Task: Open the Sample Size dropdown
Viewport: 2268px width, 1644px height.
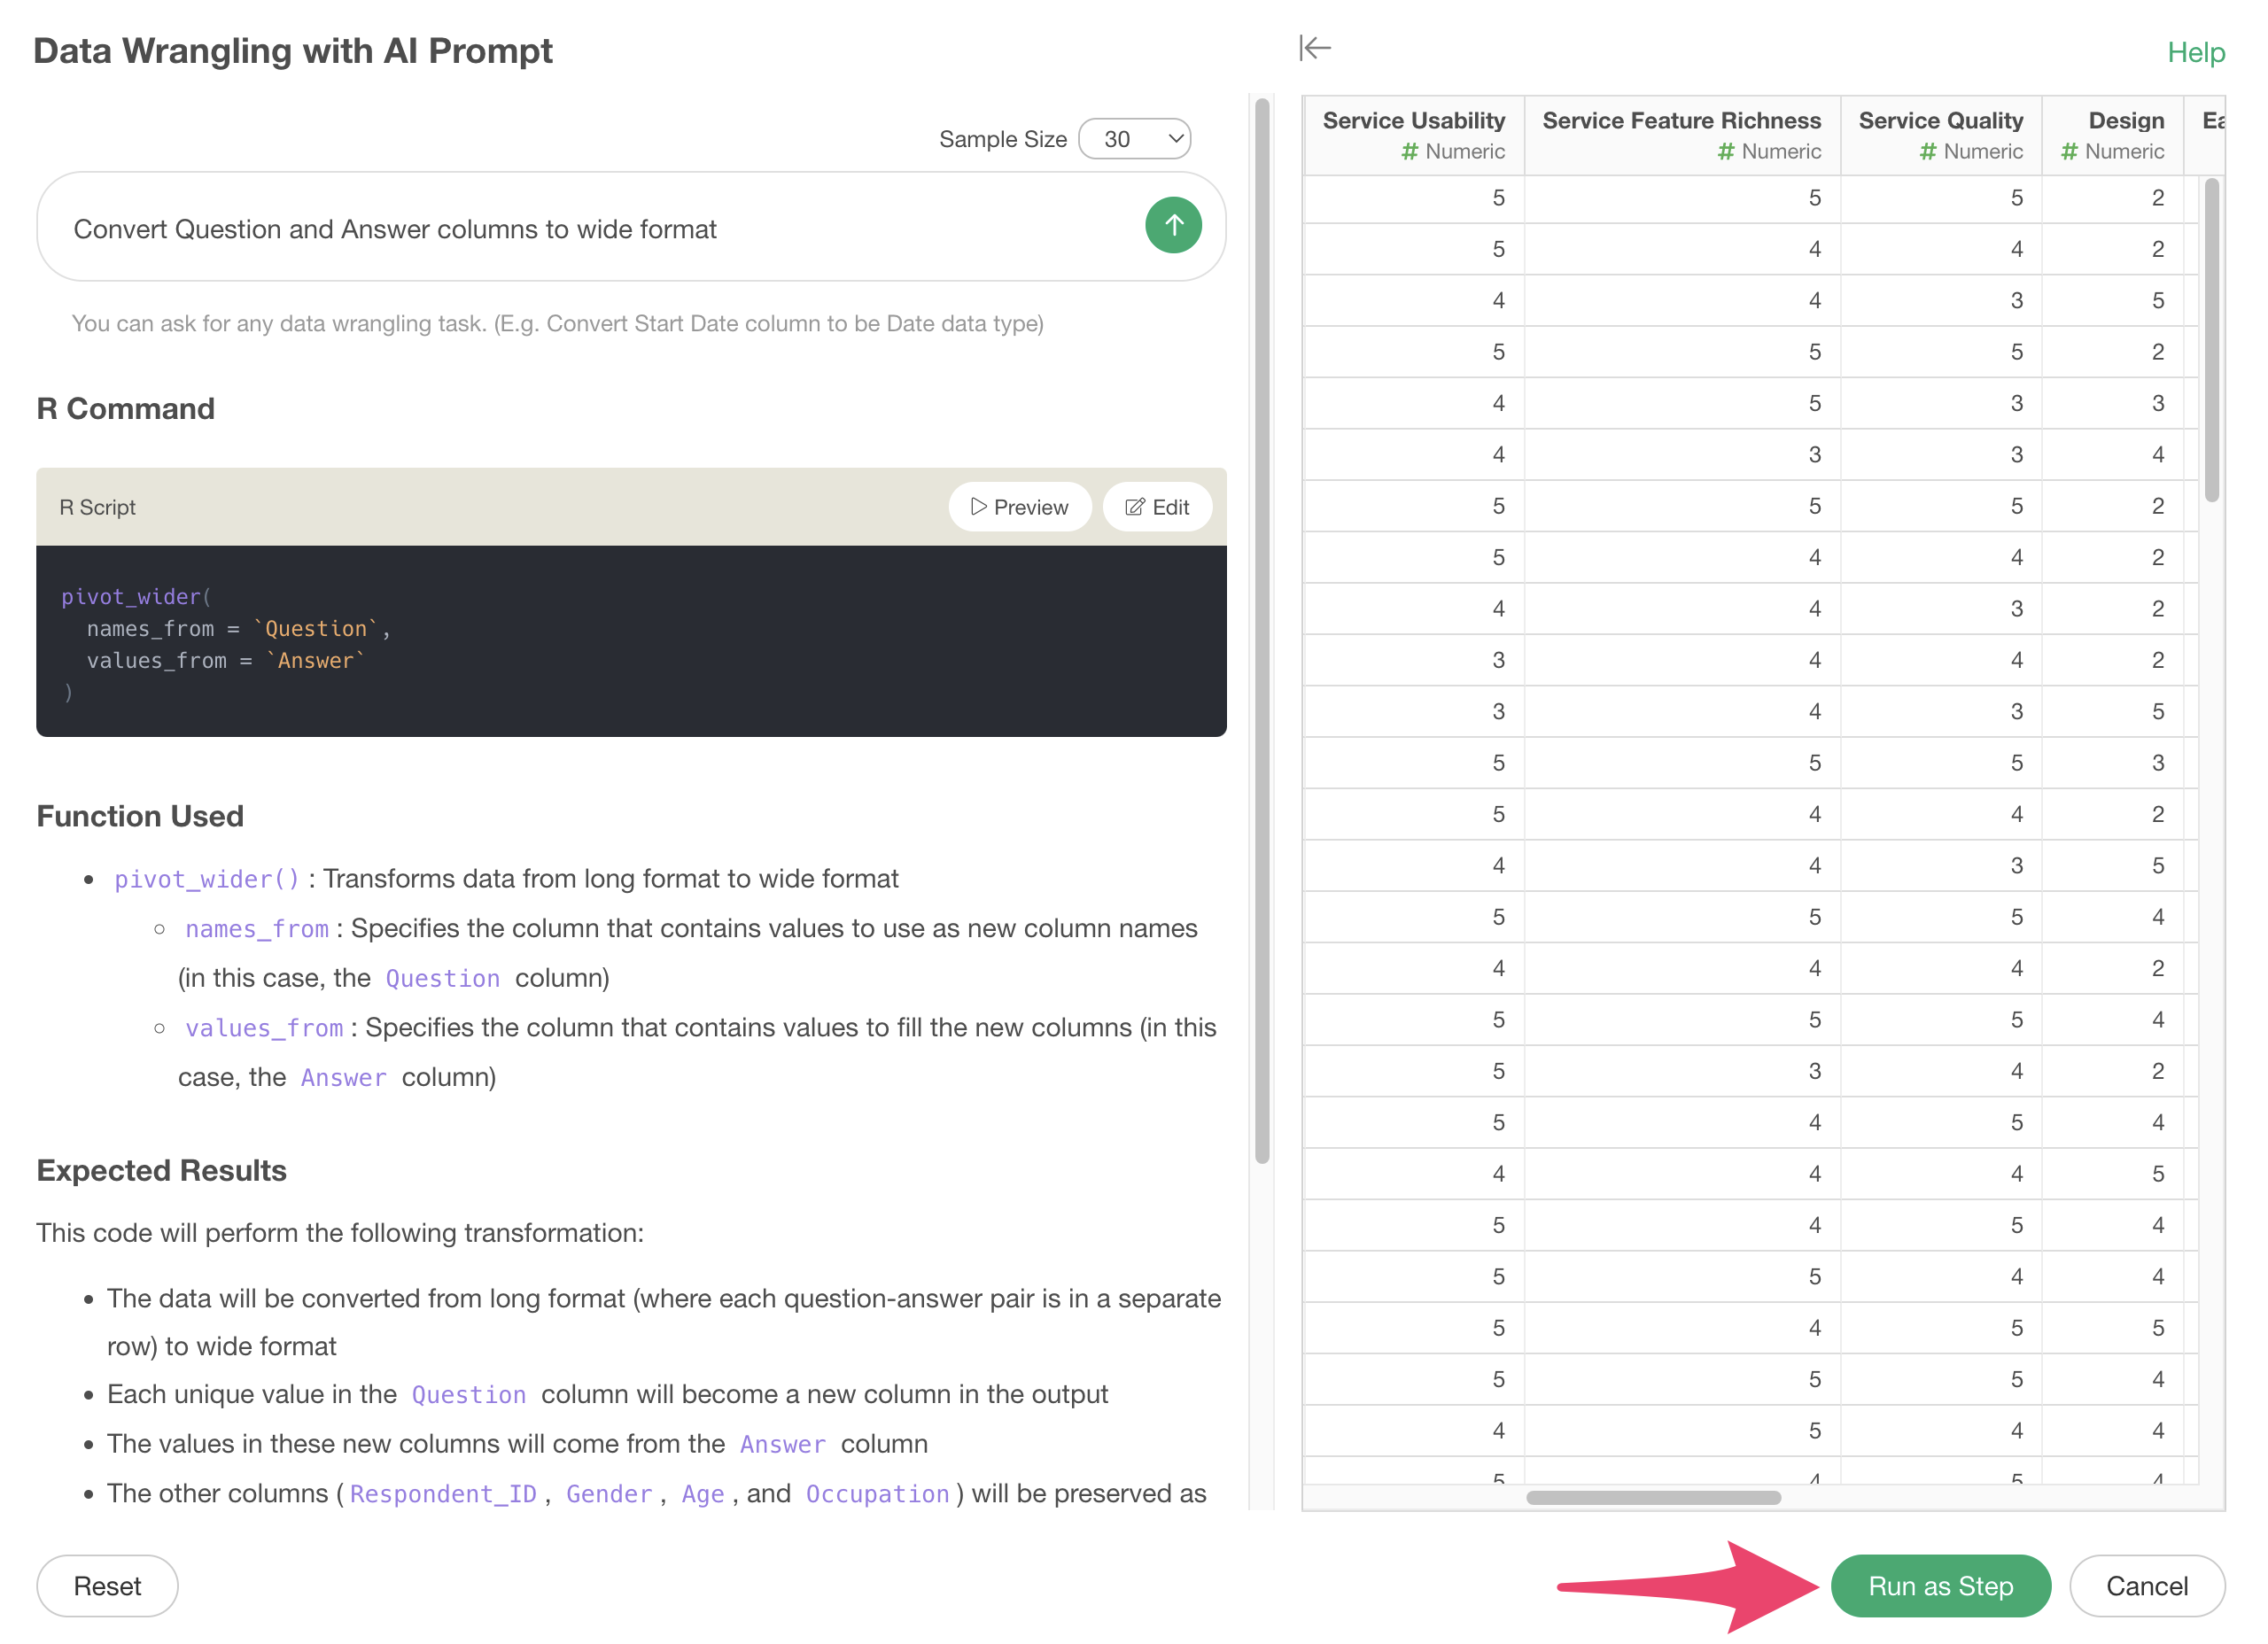Action: click(1135, 139)
